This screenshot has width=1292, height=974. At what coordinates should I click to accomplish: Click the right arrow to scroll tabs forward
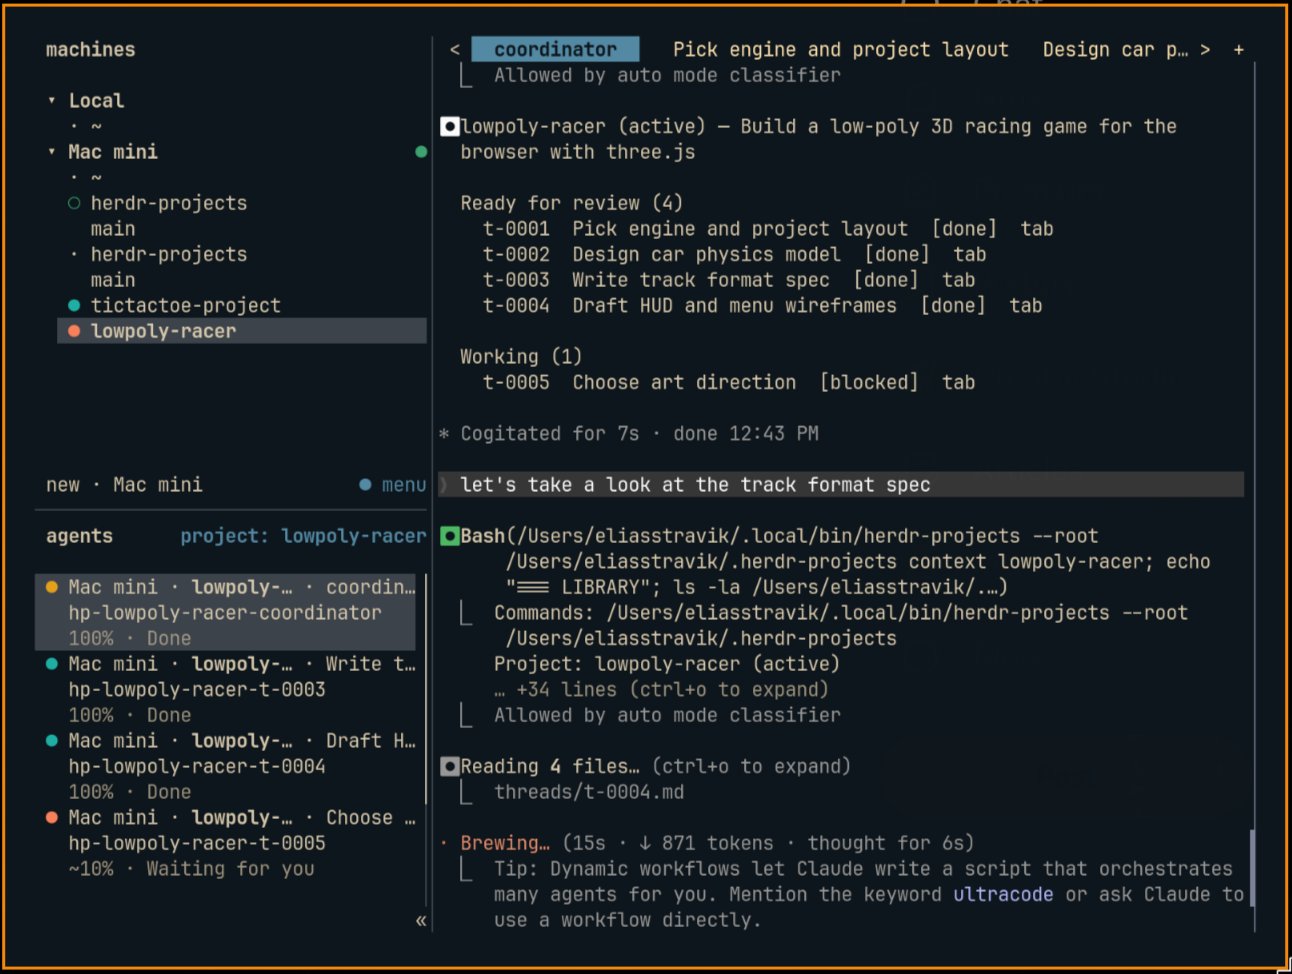tap(1205, 49)
